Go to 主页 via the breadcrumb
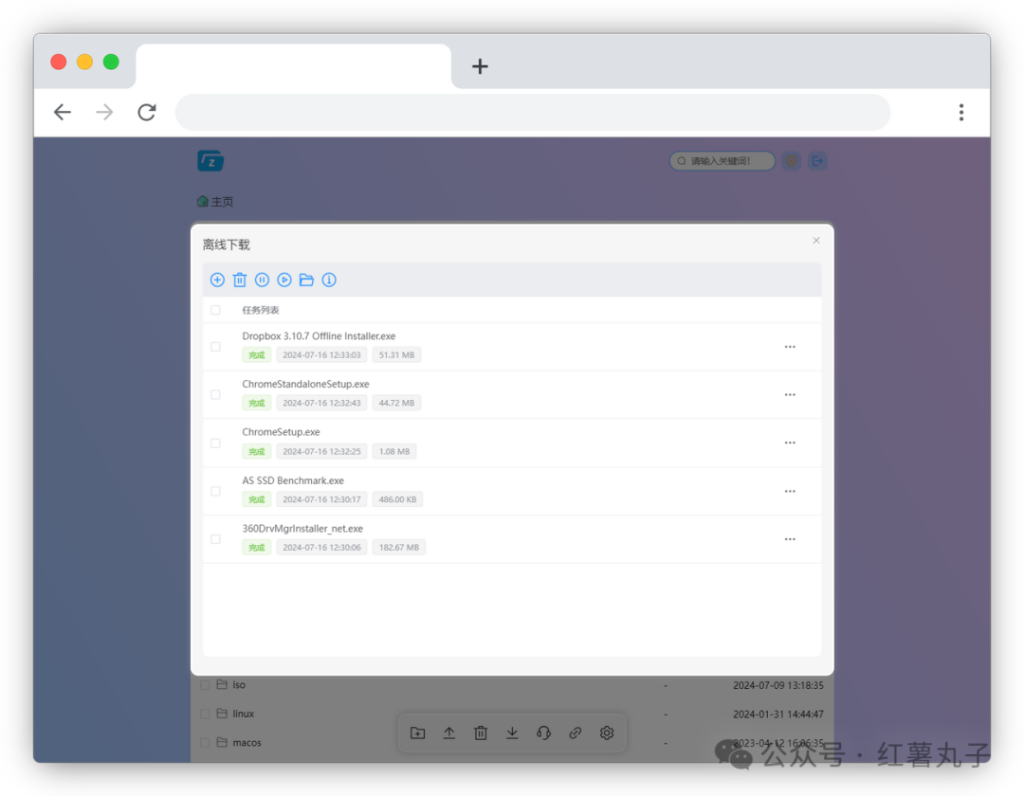Image resolution: width=1024 pixels, height=796 pixels. tap(215, 201)
